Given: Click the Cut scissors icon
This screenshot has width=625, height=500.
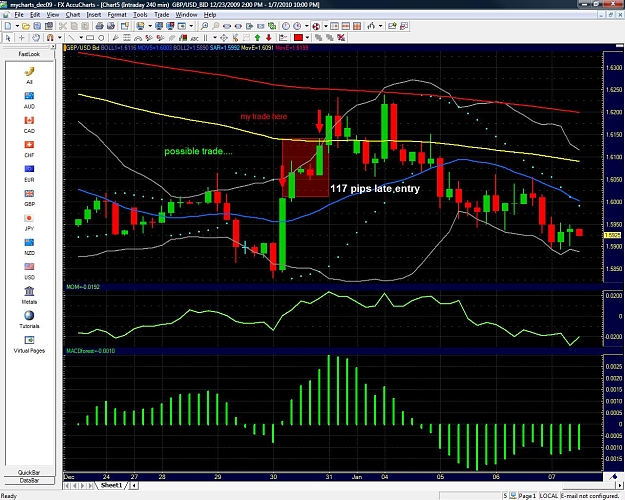Looking at the screenshot, I should [x=63, y=26].
